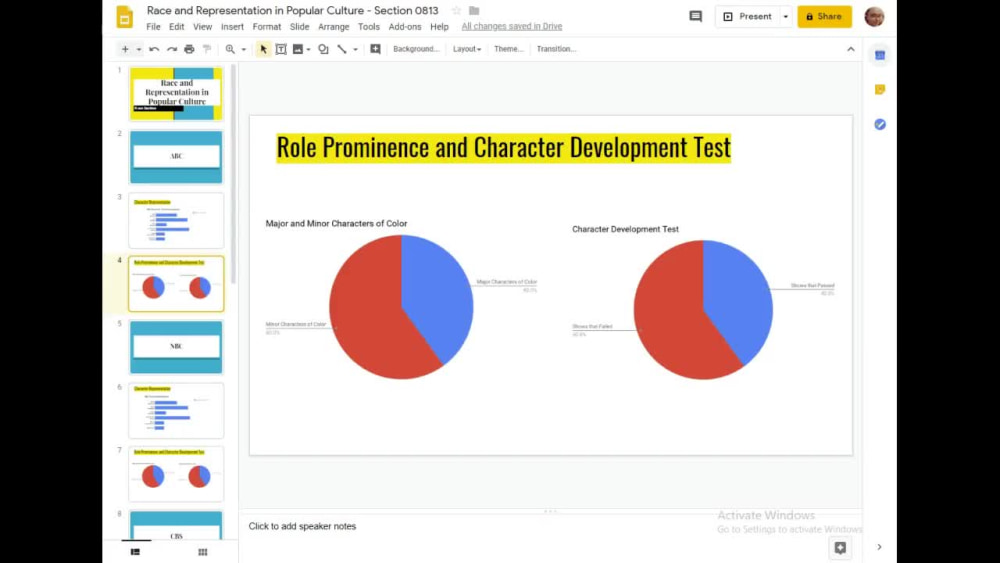Click the yellow Share button

[x=824, y=17]
